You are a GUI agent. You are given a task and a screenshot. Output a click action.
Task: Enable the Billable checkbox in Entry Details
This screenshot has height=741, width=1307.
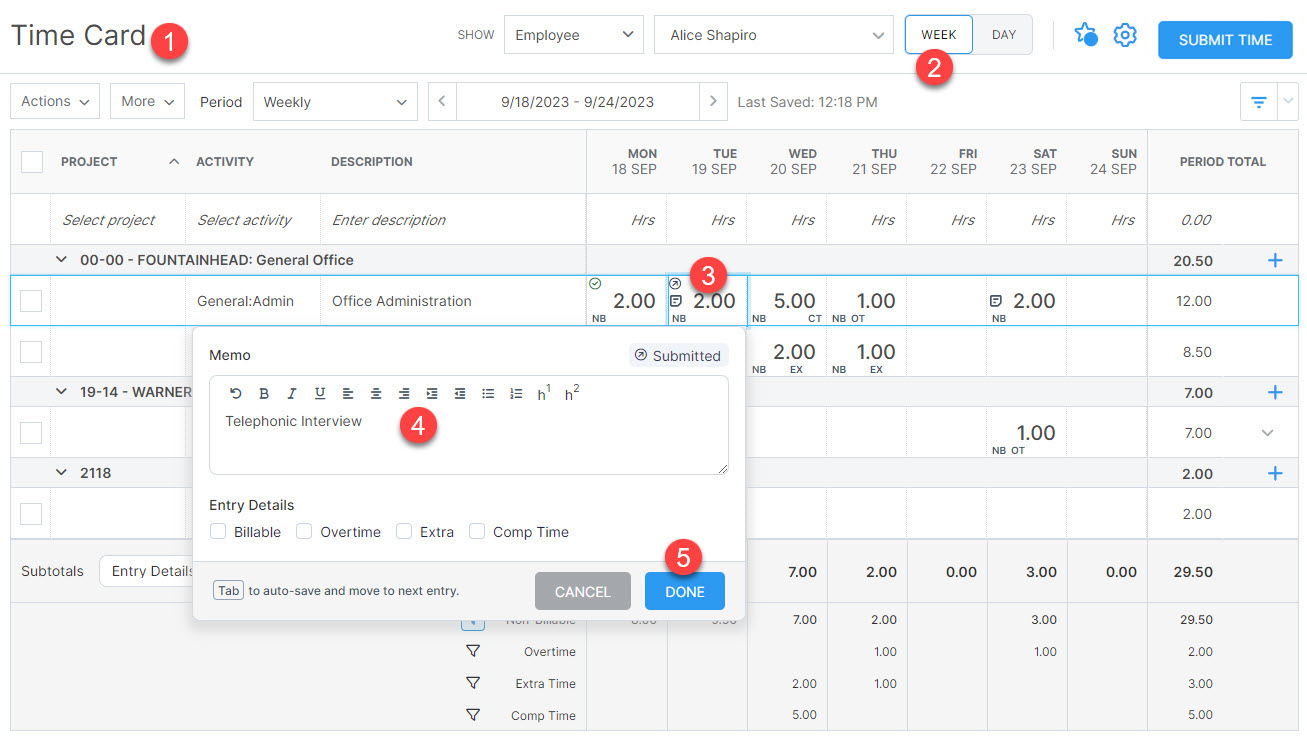[218, 531]
